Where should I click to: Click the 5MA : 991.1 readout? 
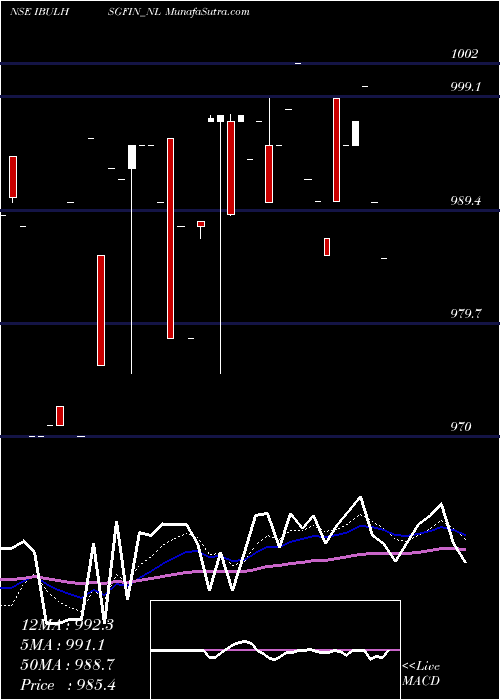(x=62, y=645)
